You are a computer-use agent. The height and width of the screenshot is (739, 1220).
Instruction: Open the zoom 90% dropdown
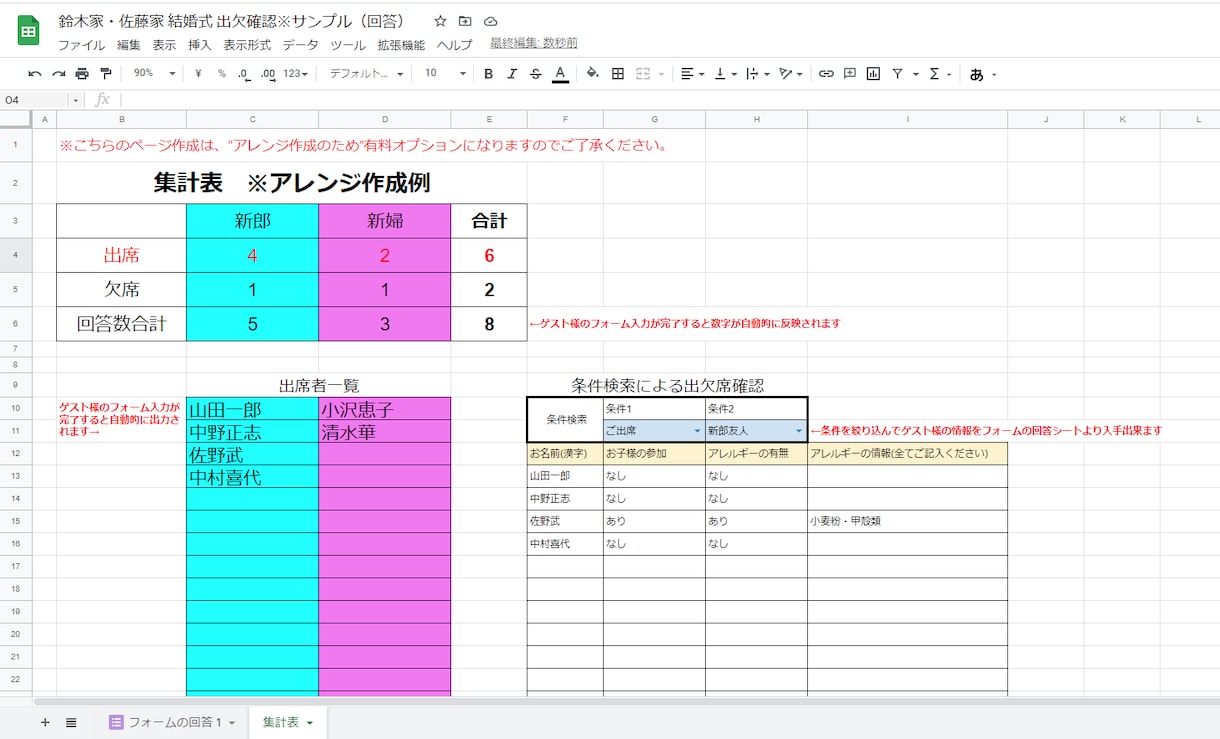pos(154,74)
